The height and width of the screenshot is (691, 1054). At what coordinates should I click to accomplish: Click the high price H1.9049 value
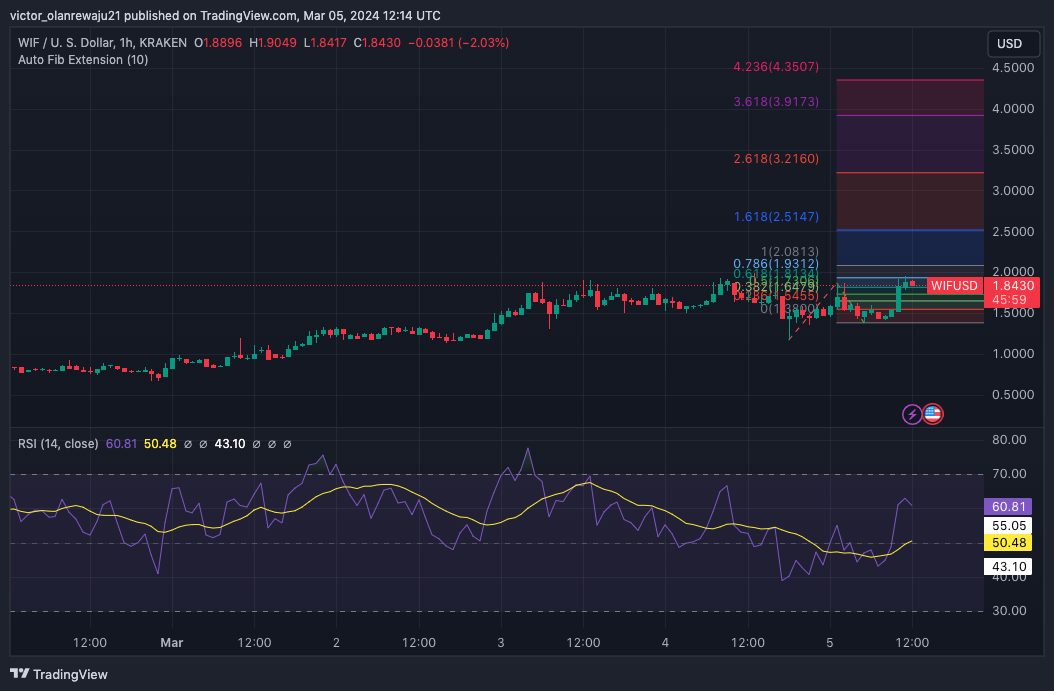[x=273, y=42]
